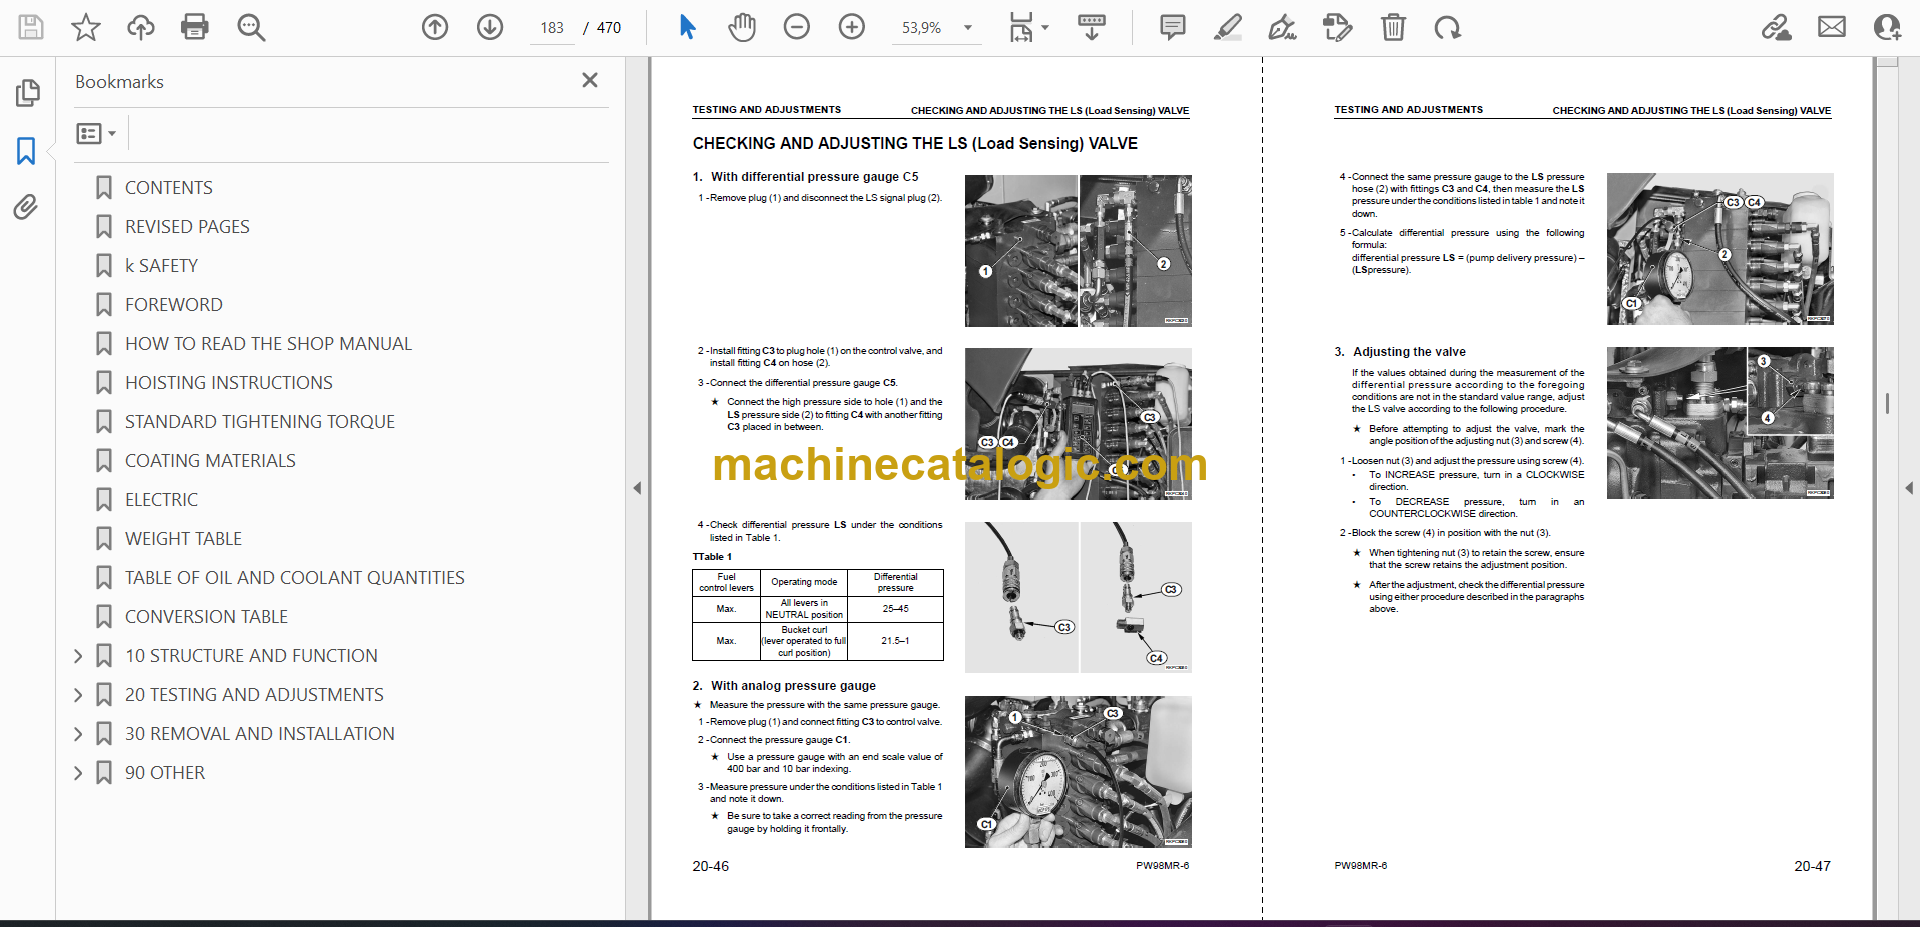This screenshot has height=927, width=1920.
Task: Add document to favorites with star icon
Action: [86, 27]
